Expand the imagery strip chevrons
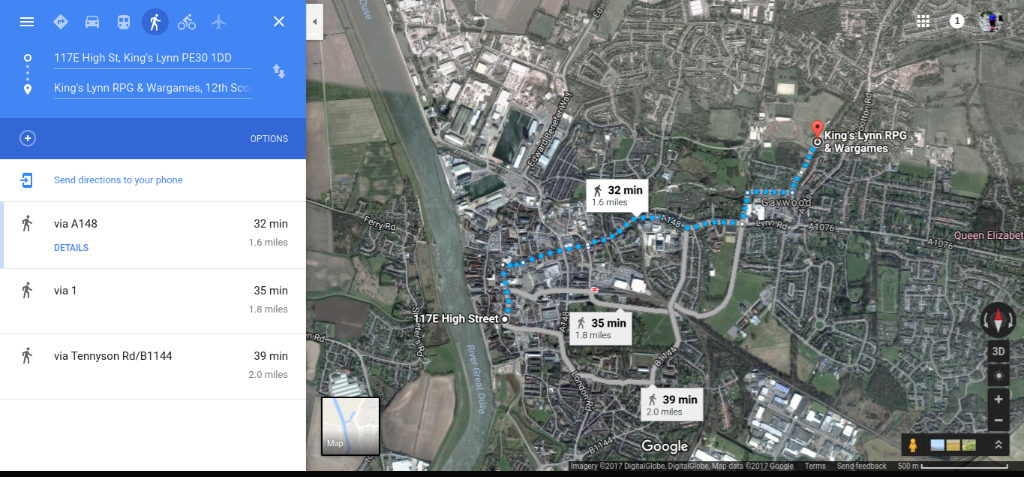Screen dimensions: 1024x477 click(999, 445)
